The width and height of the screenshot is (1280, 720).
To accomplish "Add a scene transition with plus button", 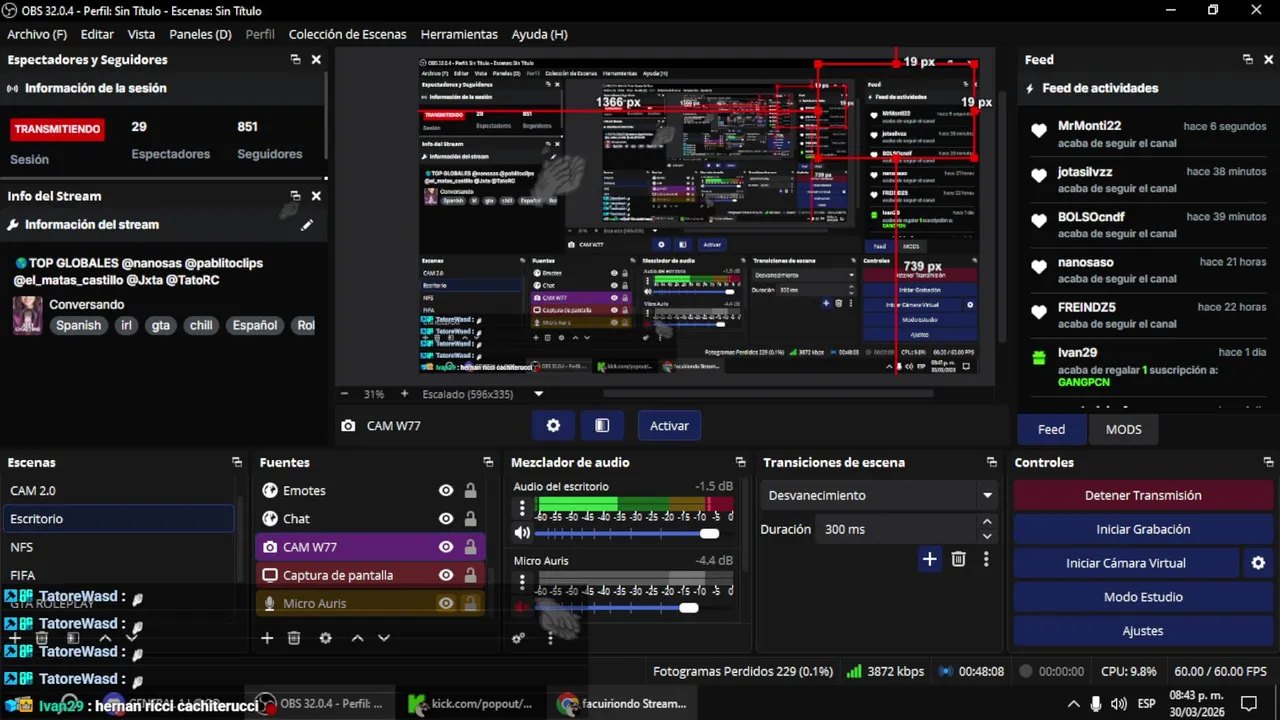I will (929, 559).
